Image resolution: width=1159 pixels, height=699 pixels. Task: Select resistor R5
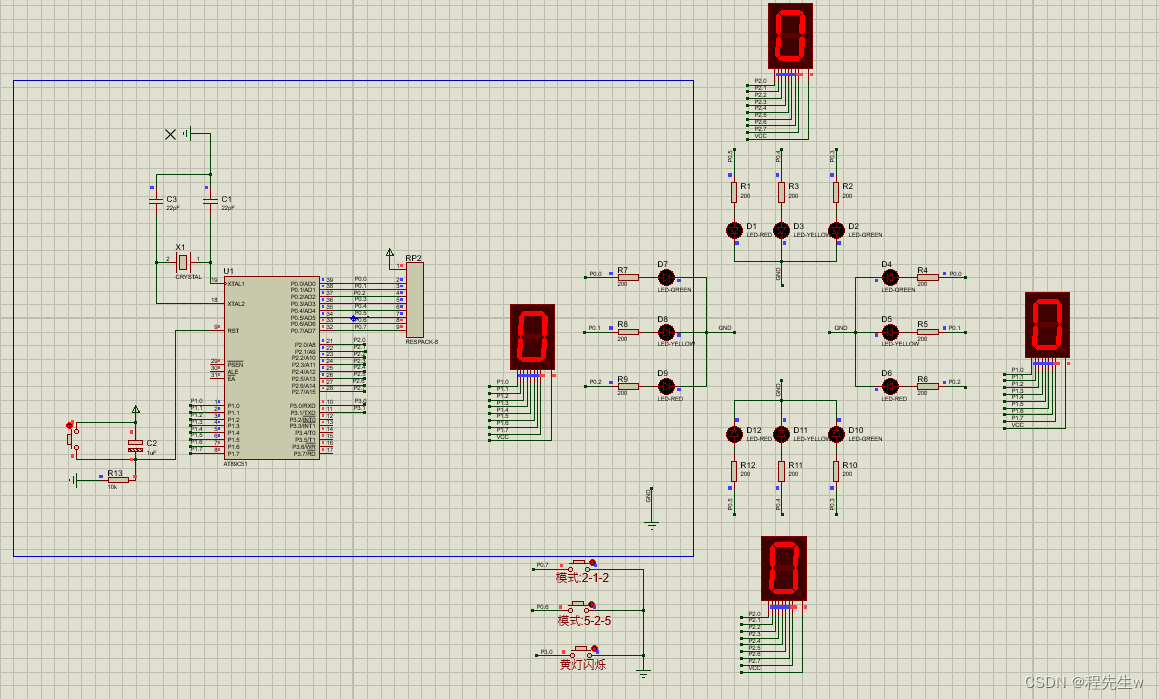coord(928,332)
